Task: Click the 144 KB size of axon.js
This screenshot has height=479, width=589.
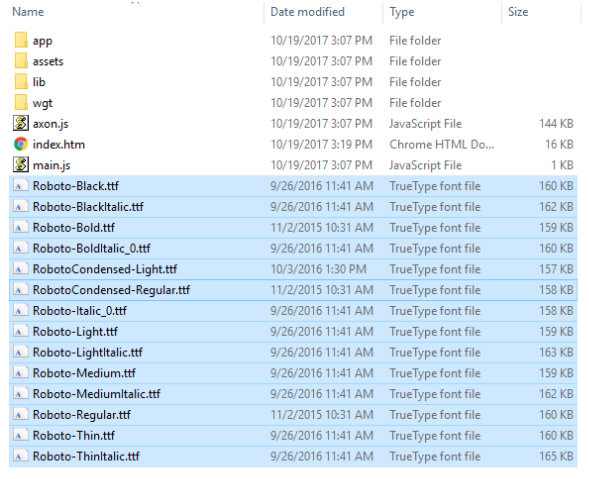Action: tap(556, 123)
